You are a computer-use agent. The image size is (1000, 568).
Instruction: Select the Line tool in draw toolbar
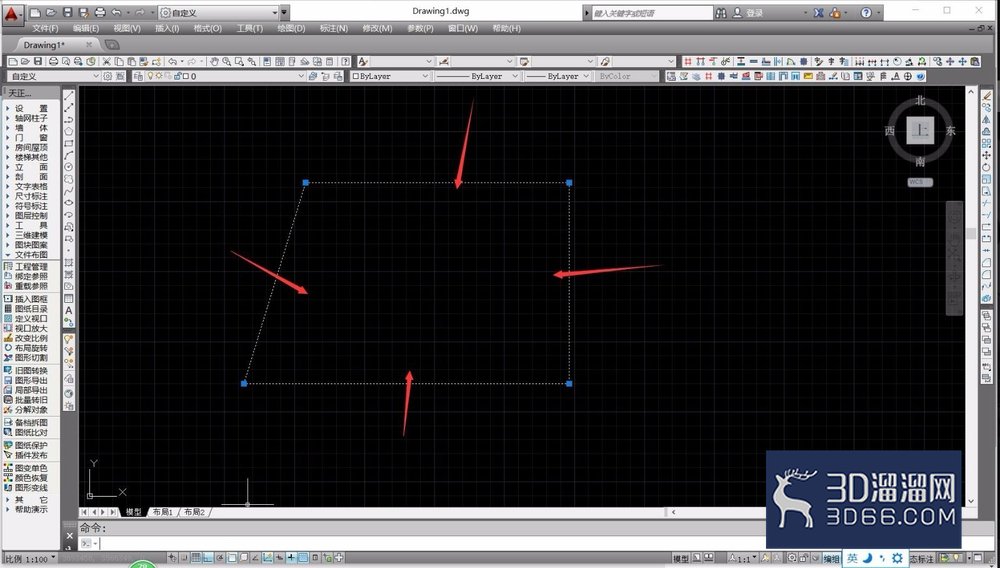(x=69, y=96)
